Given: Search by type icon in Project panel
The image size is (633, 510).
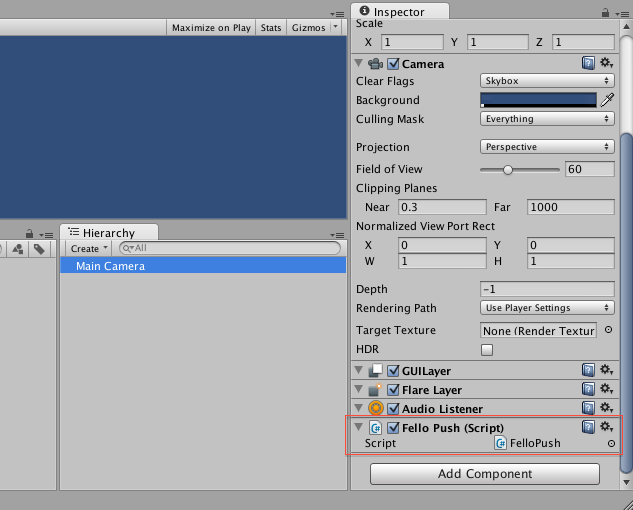Looking at the screenshot, I should click(x=18, y=249).
